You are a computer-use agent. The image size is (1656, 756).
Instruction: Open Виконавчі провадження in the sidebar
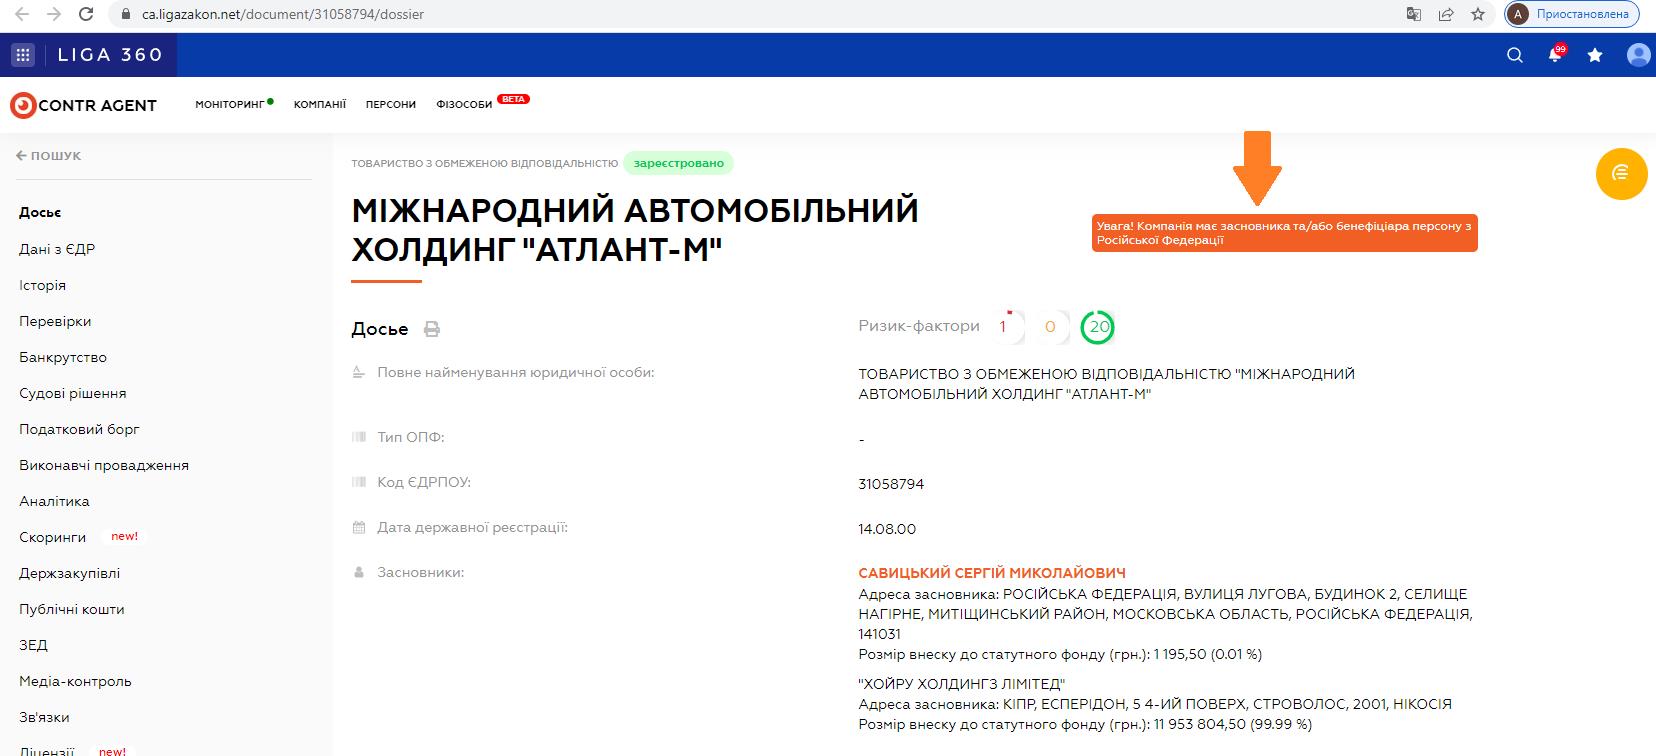104,465
